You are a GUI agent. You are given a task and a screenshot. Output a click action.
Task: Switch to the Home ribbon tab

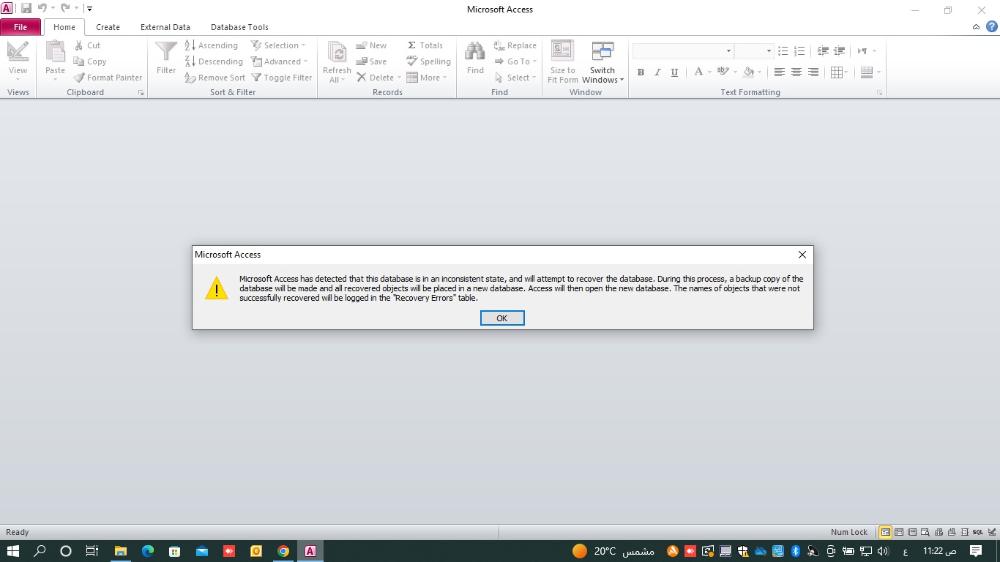pyautogui.click(x=64, y=27)
